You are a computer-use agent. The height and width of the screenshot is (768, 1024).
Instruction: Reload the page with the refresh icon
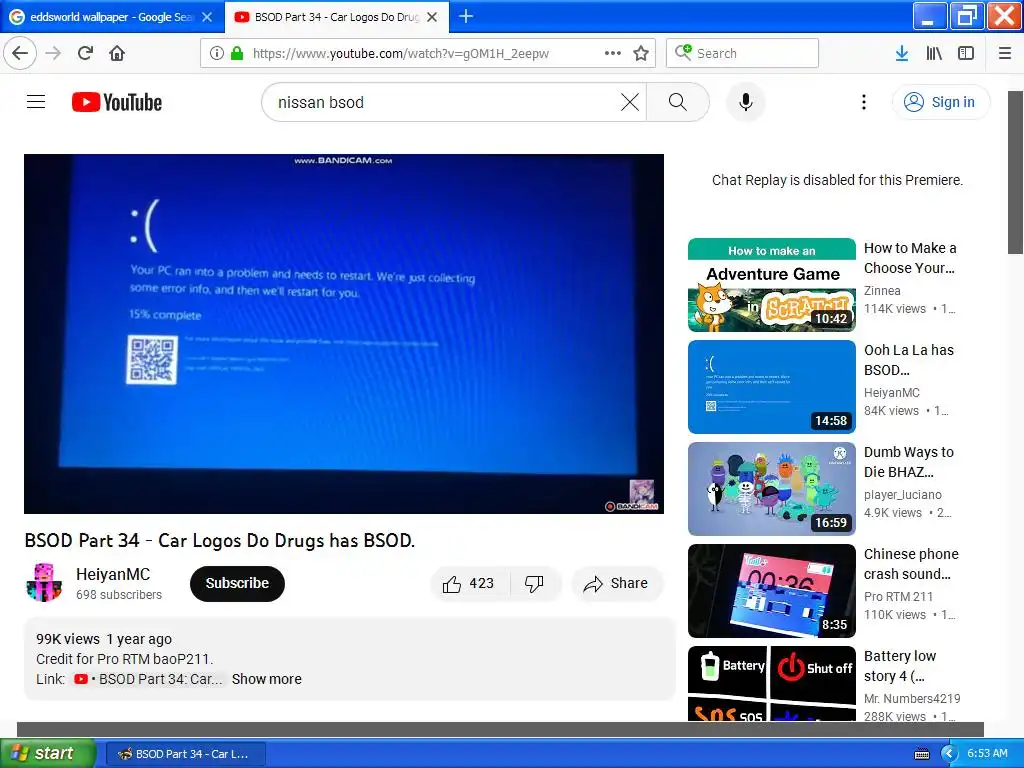click(86, 53)
